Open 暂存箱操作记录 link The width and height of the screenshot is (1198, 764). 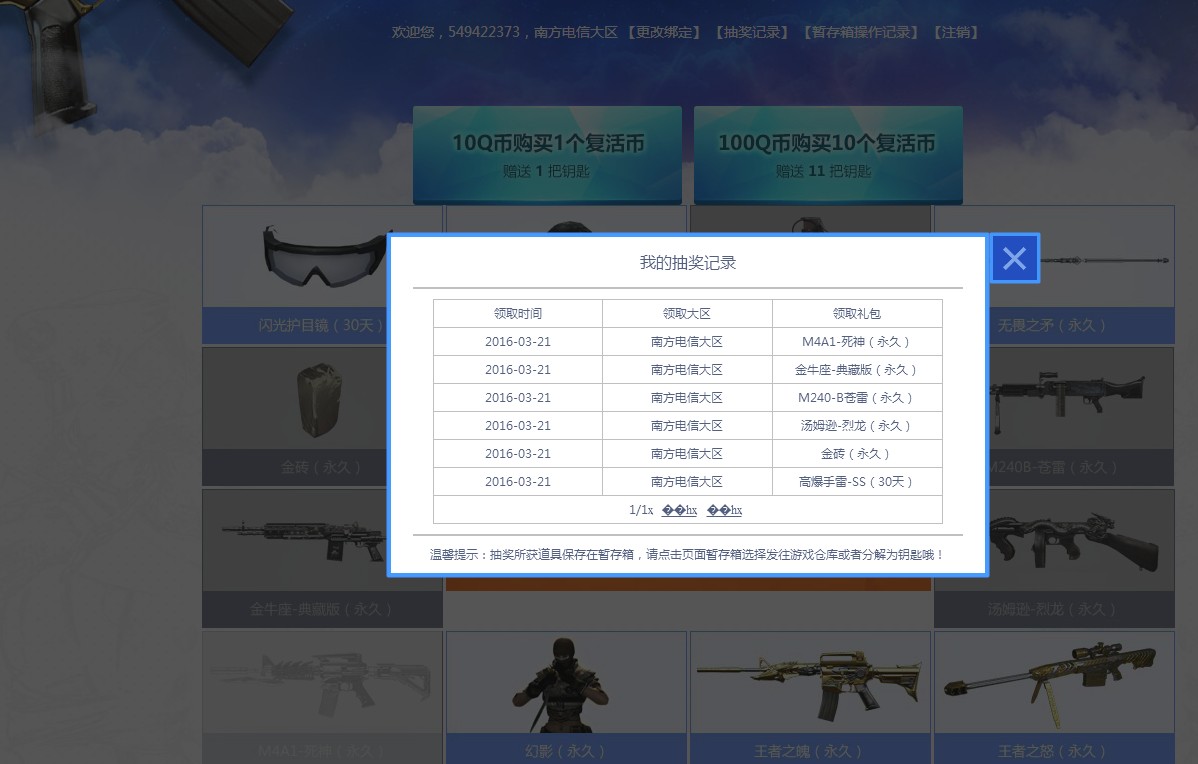(860, 32)
